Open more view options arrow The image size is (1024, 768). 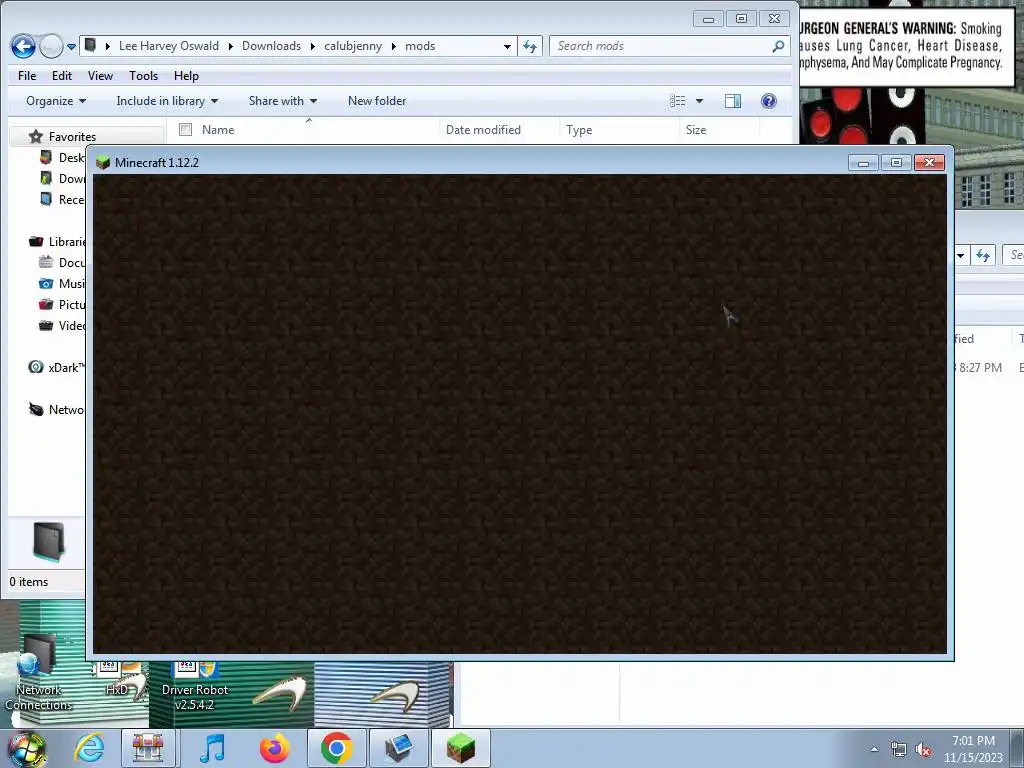tap(699, 101)
